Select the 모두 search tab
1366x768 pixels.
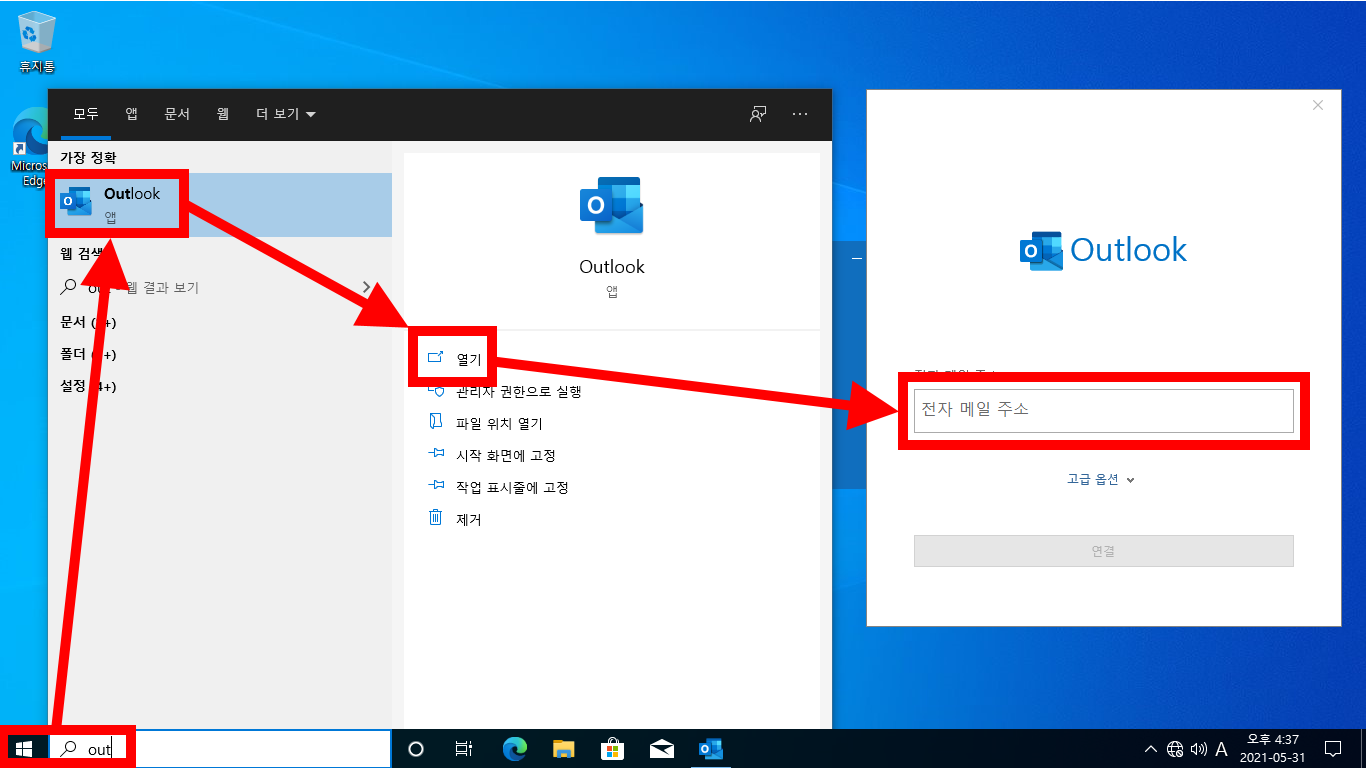86,114
